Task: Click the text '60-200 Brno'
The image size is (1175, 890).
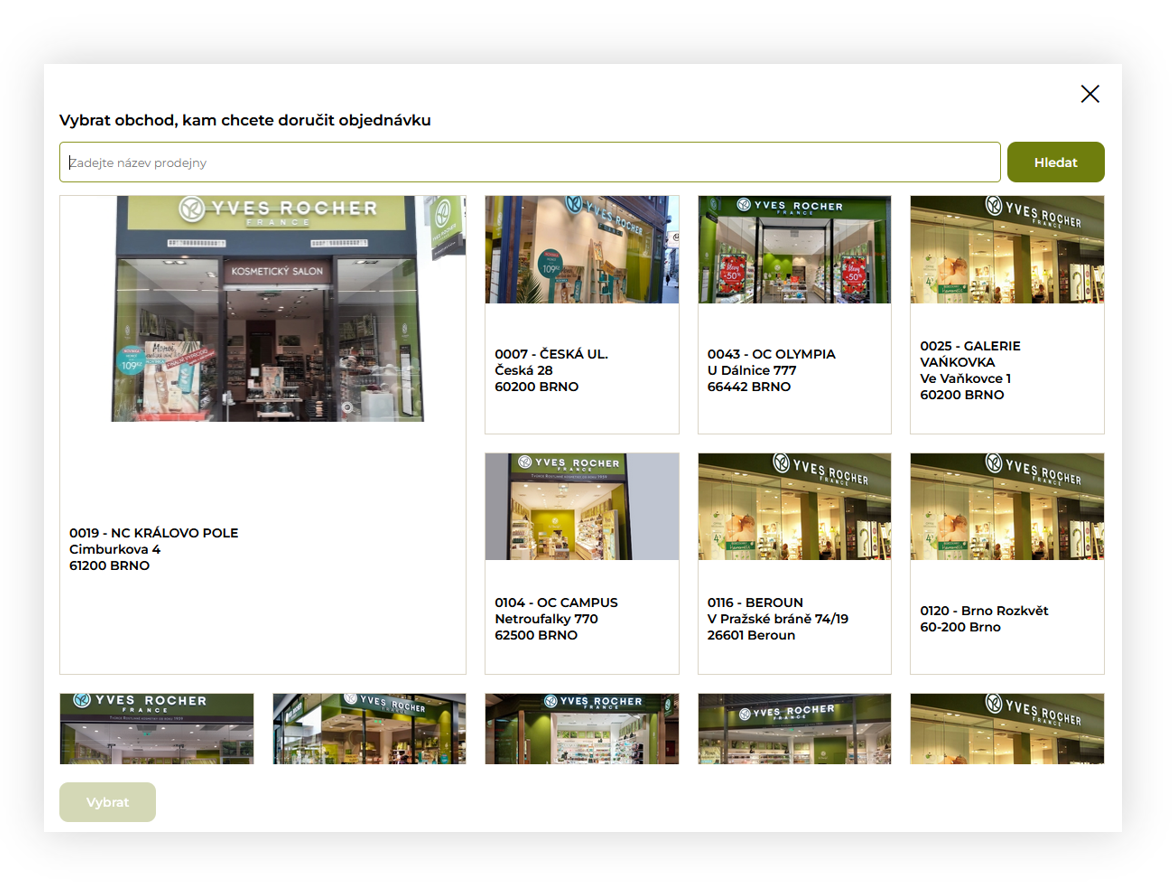Action: [x=960, y=627]
